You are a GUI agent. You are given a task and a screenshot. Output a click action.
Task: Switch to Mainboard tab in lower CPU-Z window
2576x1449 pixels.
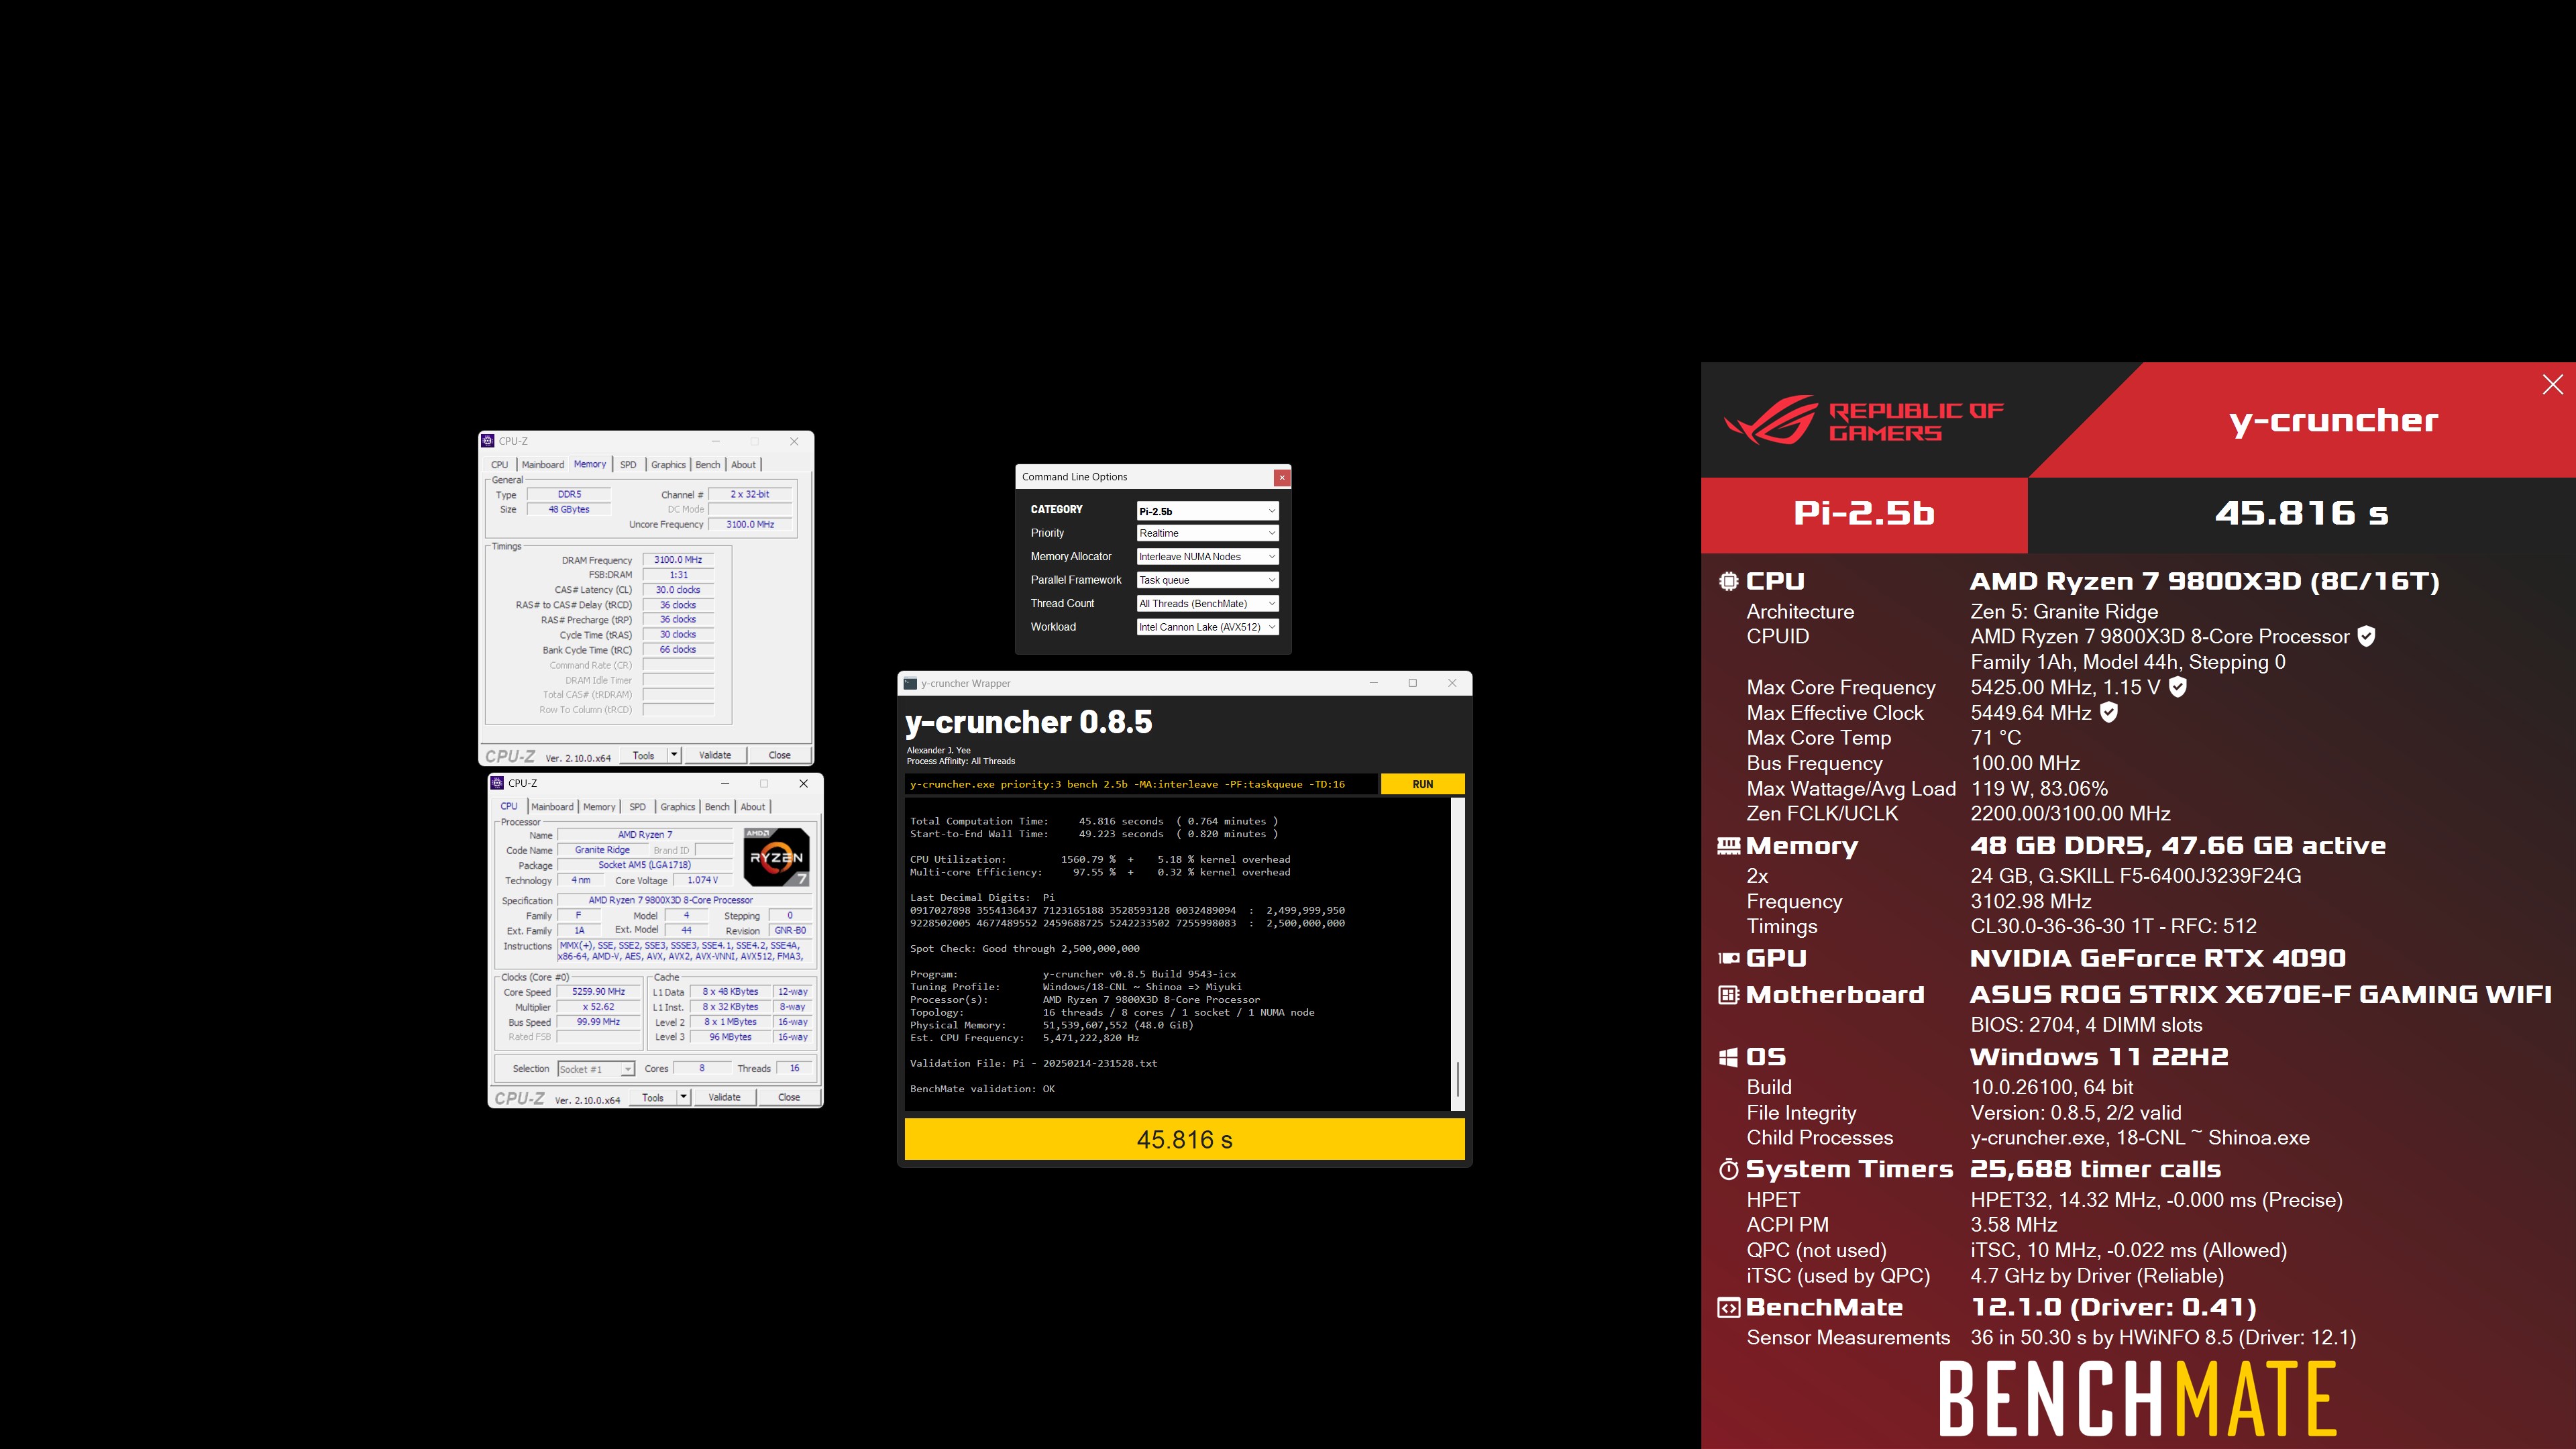552,807
